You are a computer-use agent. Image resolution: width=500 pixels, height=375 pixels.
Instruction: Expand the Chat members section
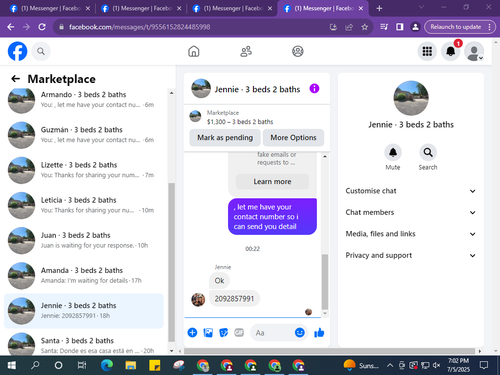click(411, 212)
